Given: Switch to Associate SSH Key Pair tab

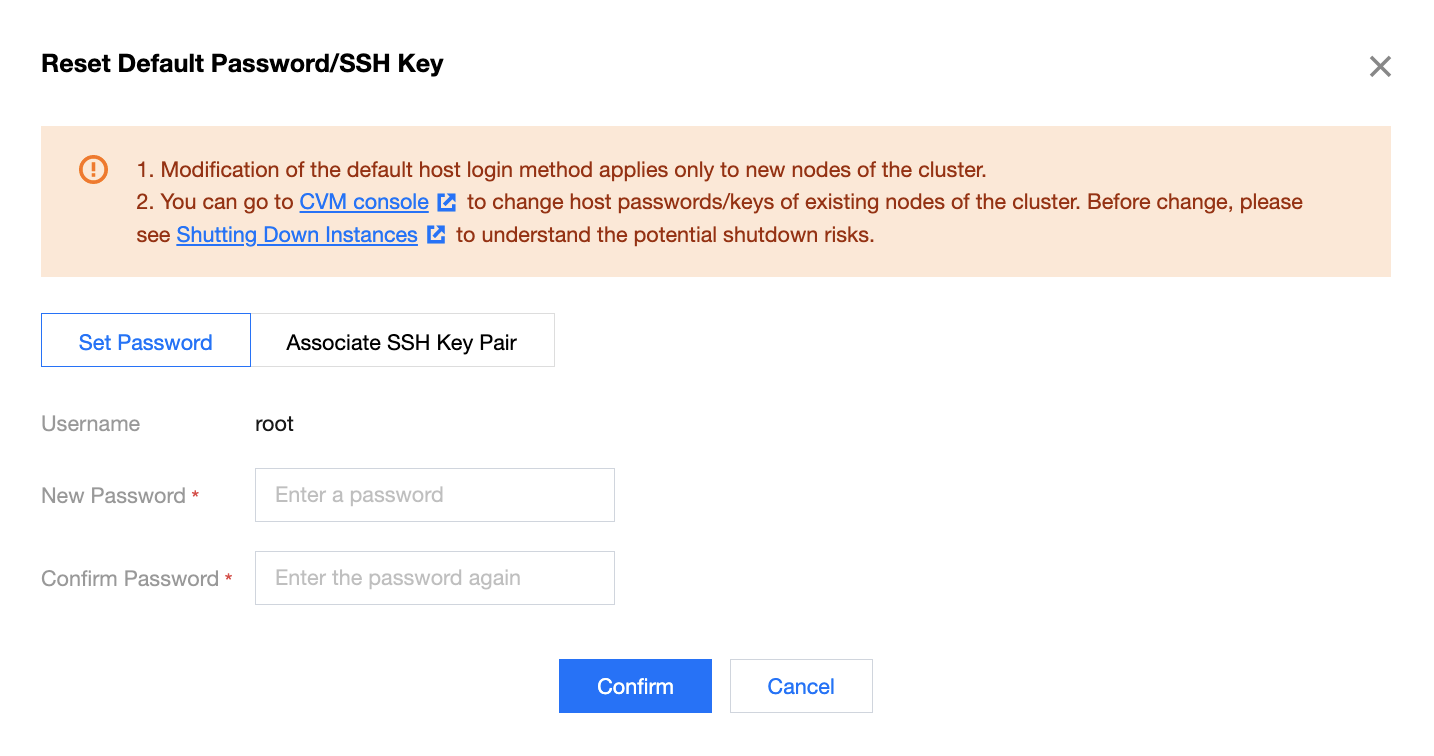Looking at the screenshot, I should point(402,341).
